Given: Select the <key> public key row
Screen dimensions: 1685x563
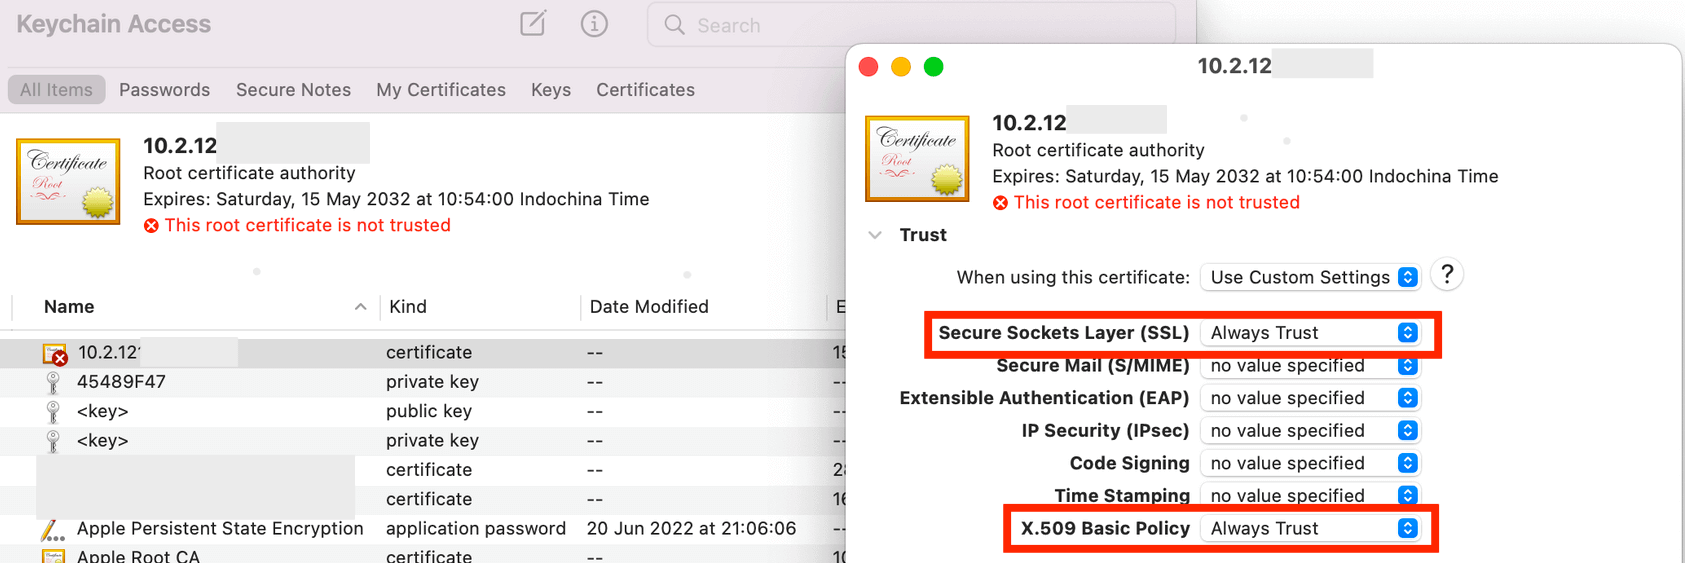Looking at the screenshot, I should [x=422, y=411].
